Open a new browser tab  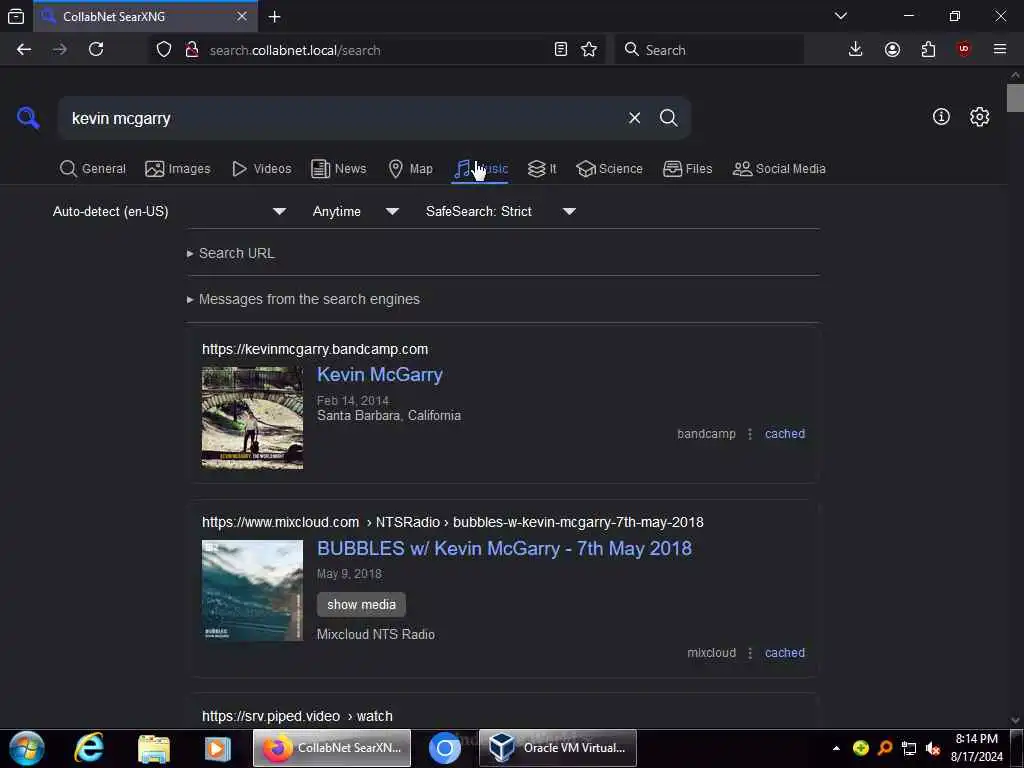point(274,16)
